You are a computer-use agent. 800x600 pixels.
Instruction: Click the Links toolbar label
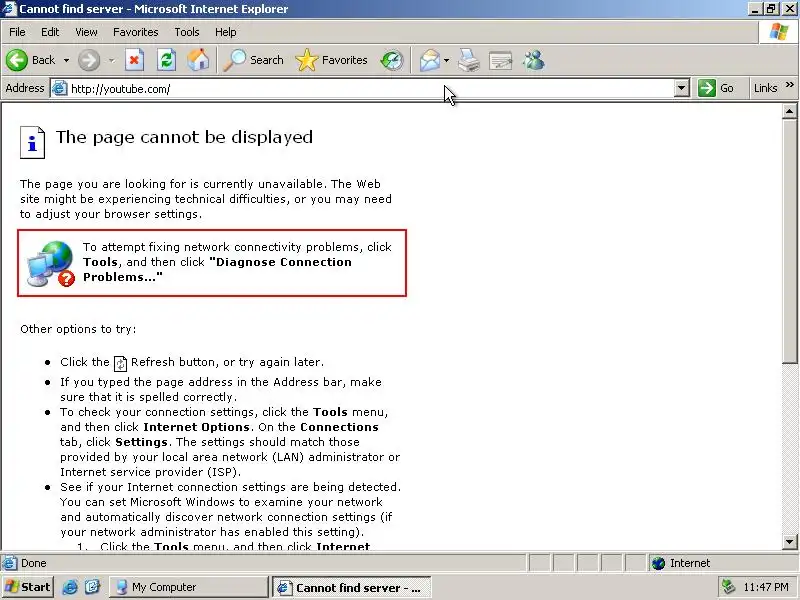pos(765,88)
